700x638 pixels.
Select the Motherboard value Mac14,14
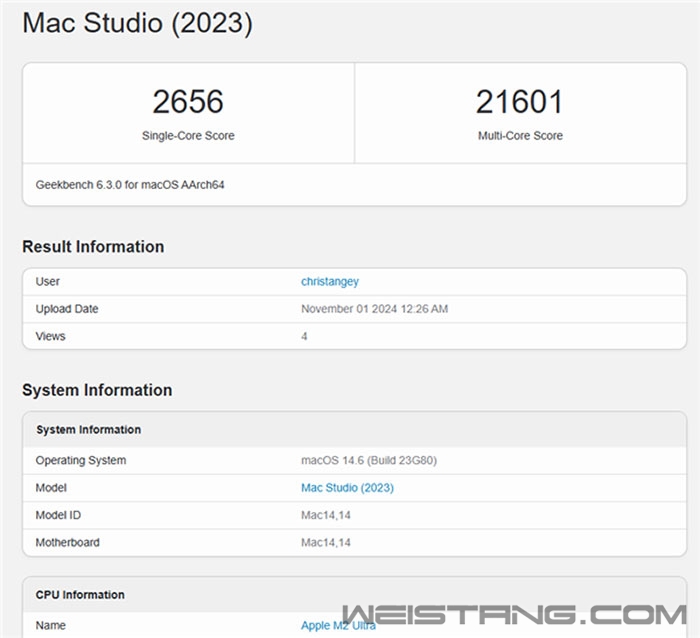coord(326,542)
